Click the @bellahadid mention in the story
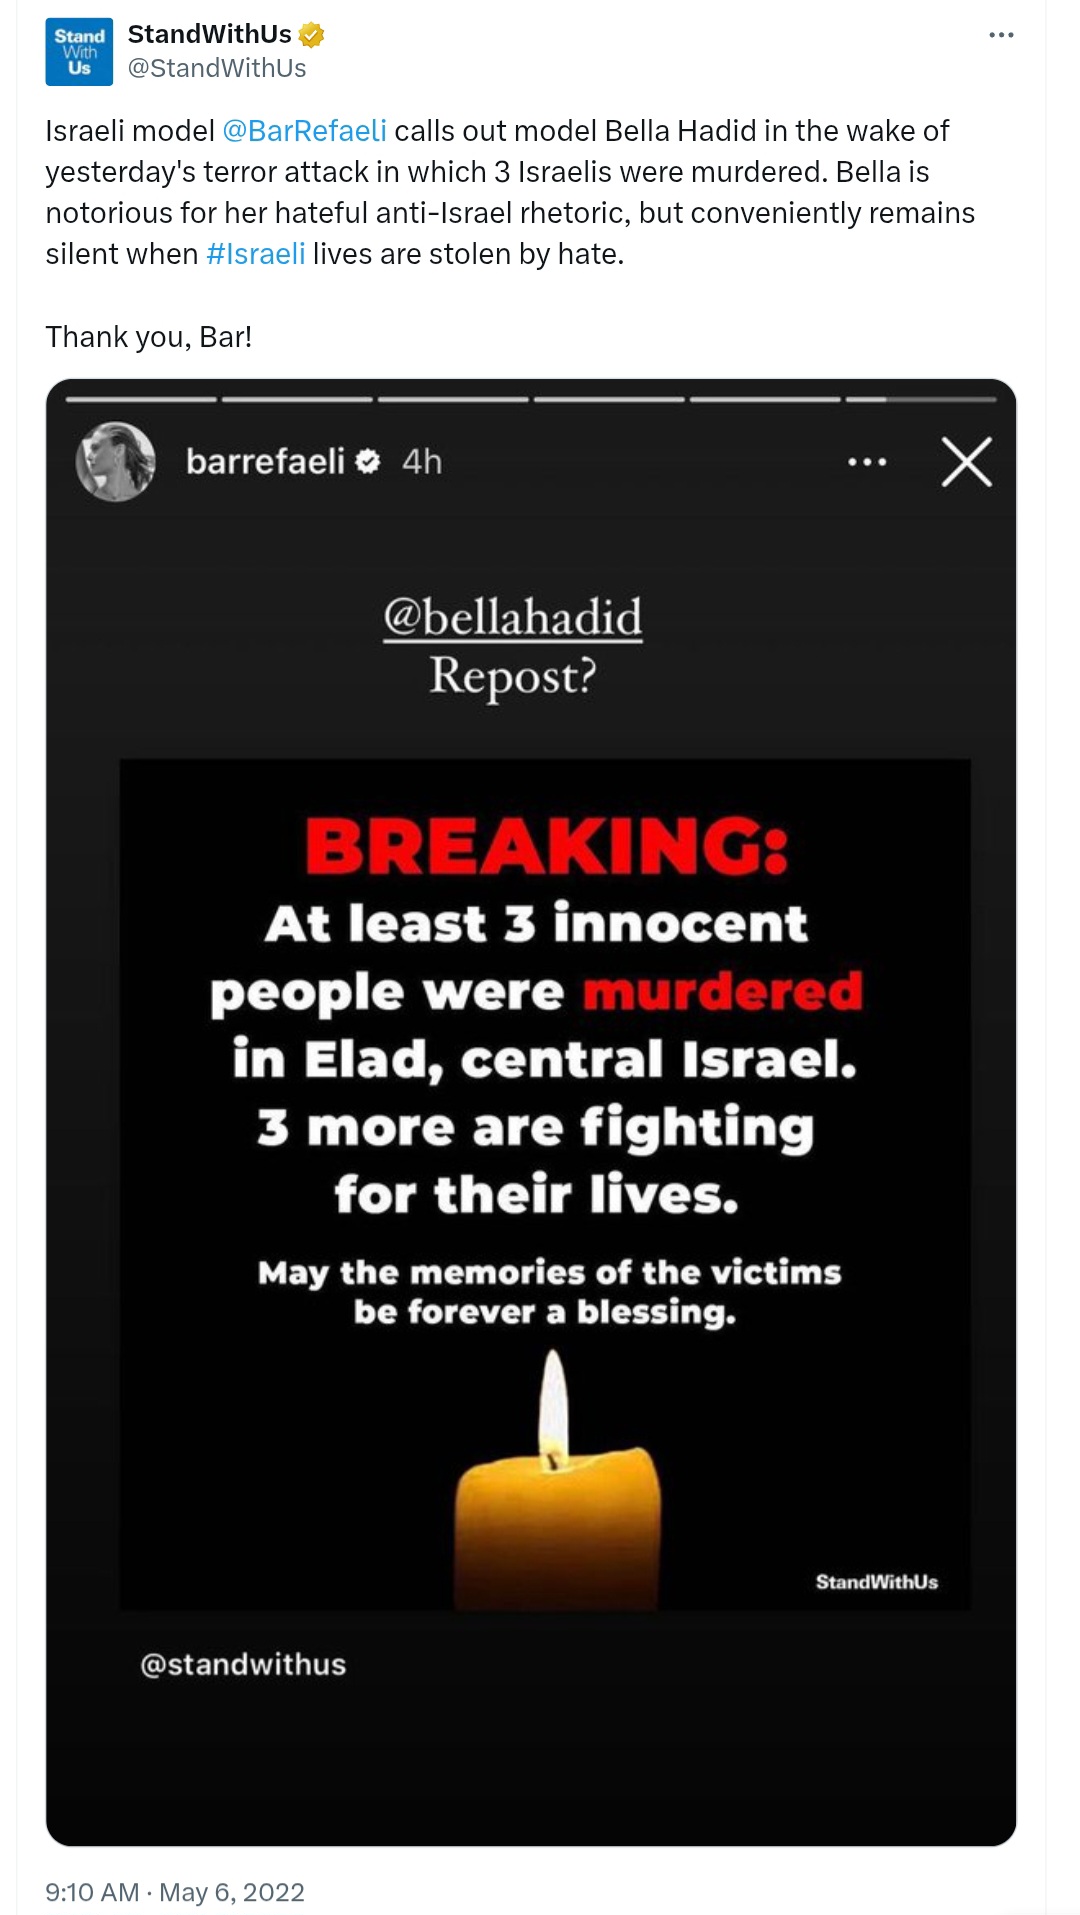This screenshot has height=1915, width=1080. [x=513, y=617]
